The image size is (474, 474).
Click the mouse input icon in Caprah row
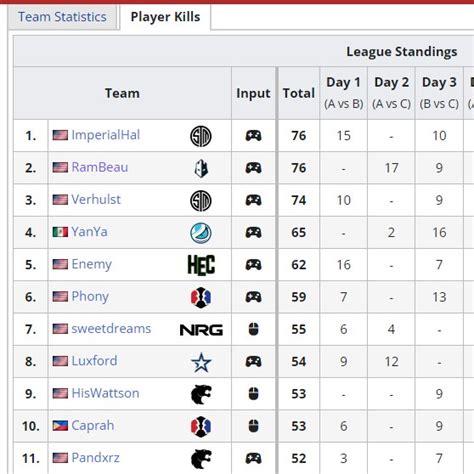pyautogui.click(x=254, y=426)
